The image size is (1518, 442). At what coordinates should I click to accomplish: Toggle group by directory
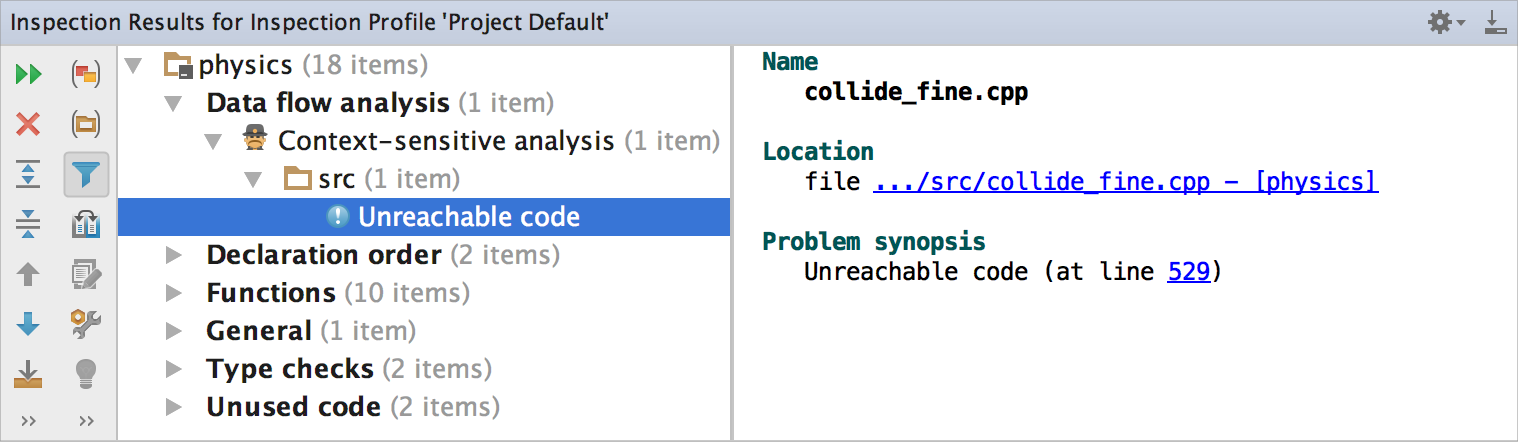[x=86, y=124]
